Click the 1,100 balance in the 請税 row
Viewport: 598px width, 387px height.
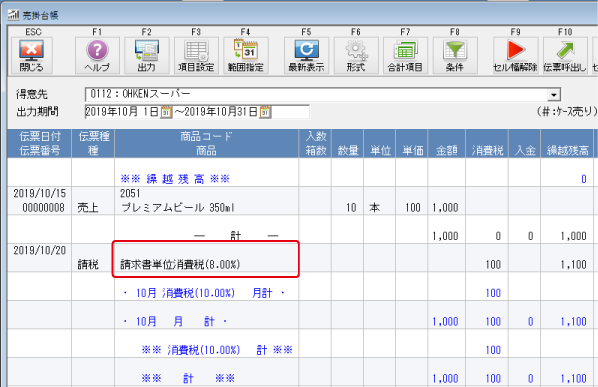[x=573, y=265]
